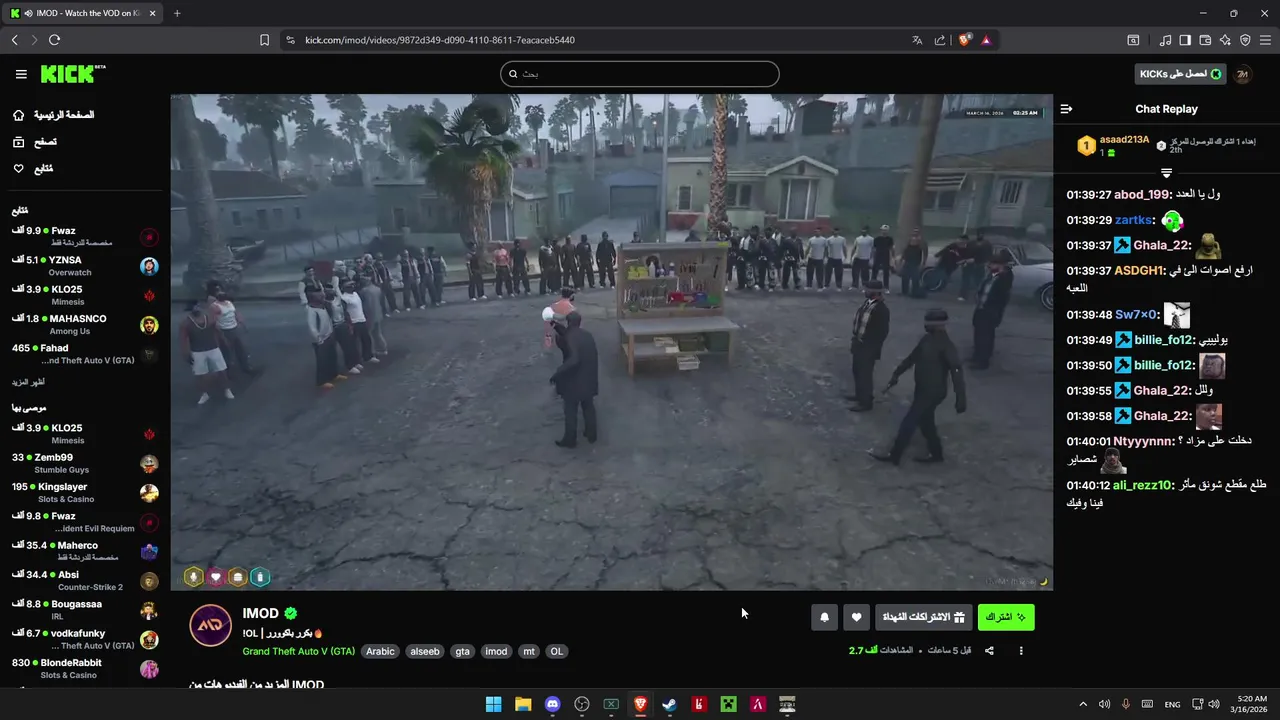The image size is (1280, 720).
Task: Open a new browser tab
Action: click(177, 13)
